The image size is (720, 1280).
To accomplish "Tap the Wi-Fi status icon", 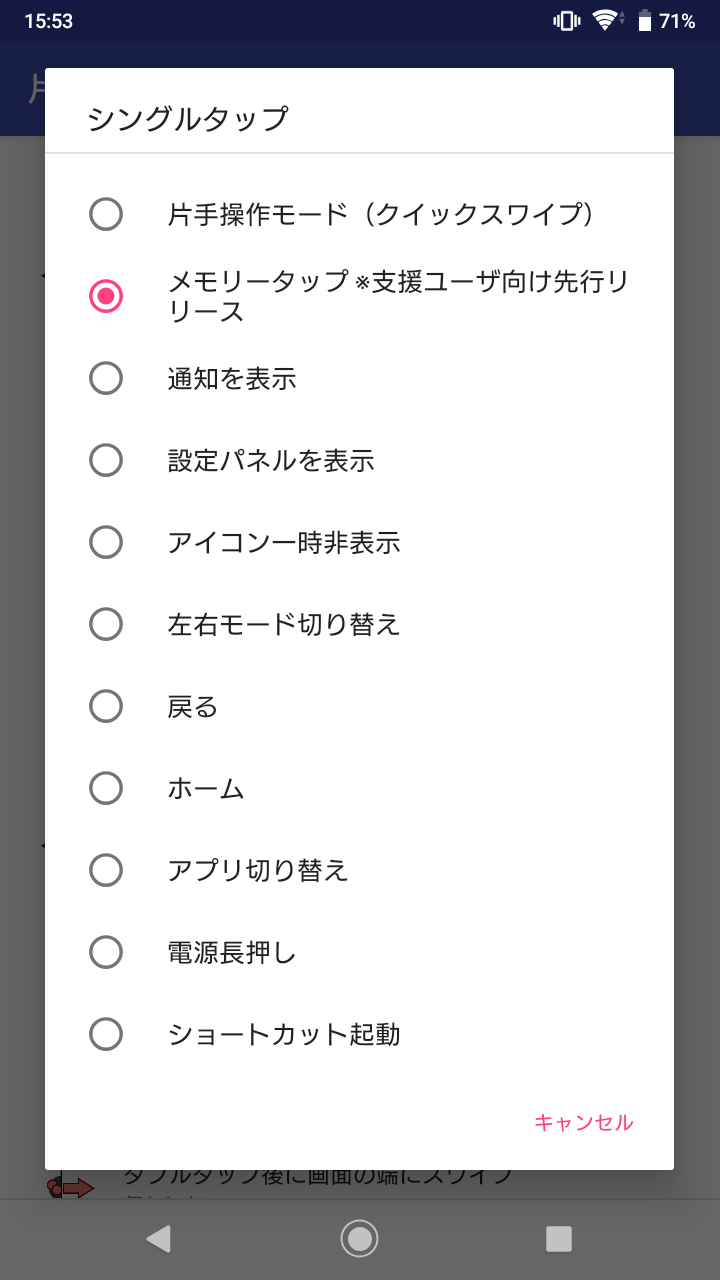I will [x=606, y=20].
